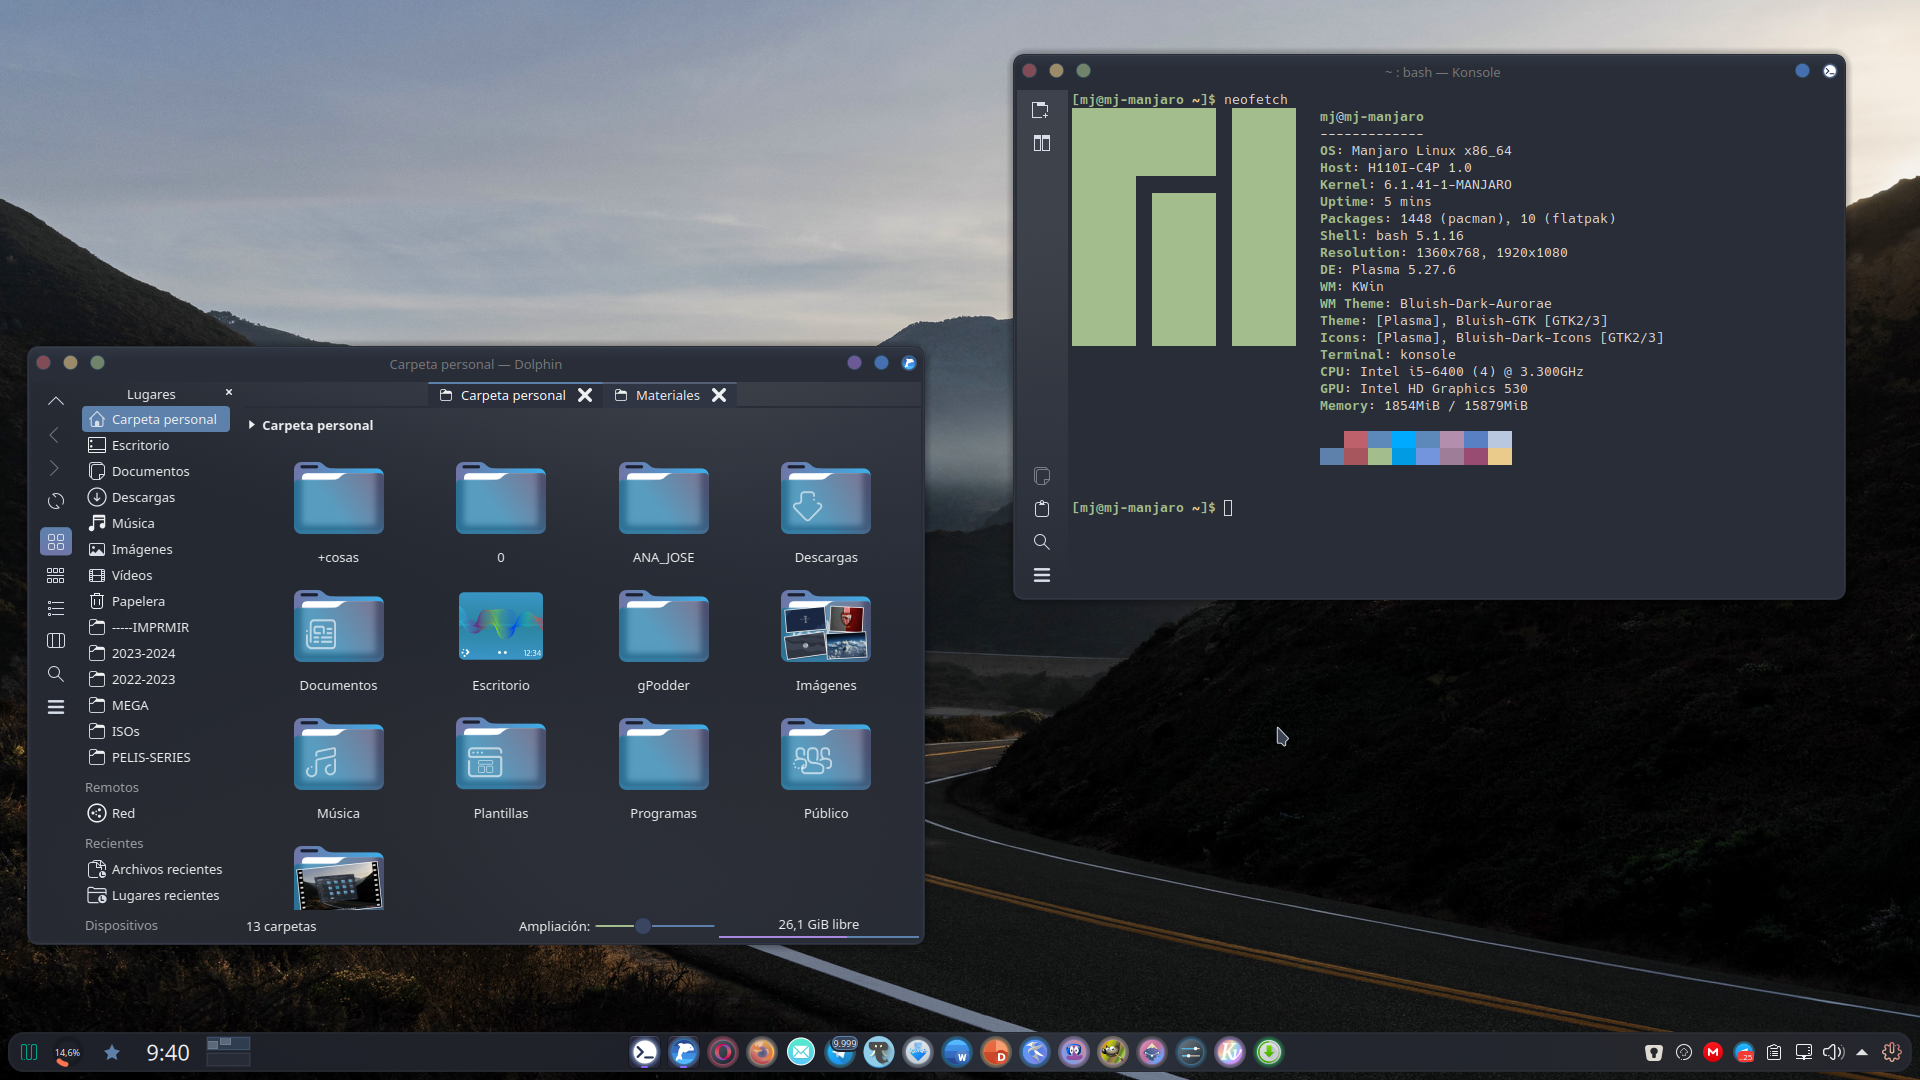Launch Opera from the taskbar
The height and width of the screenshot is (1080, 1920).
pos(723,1052)
